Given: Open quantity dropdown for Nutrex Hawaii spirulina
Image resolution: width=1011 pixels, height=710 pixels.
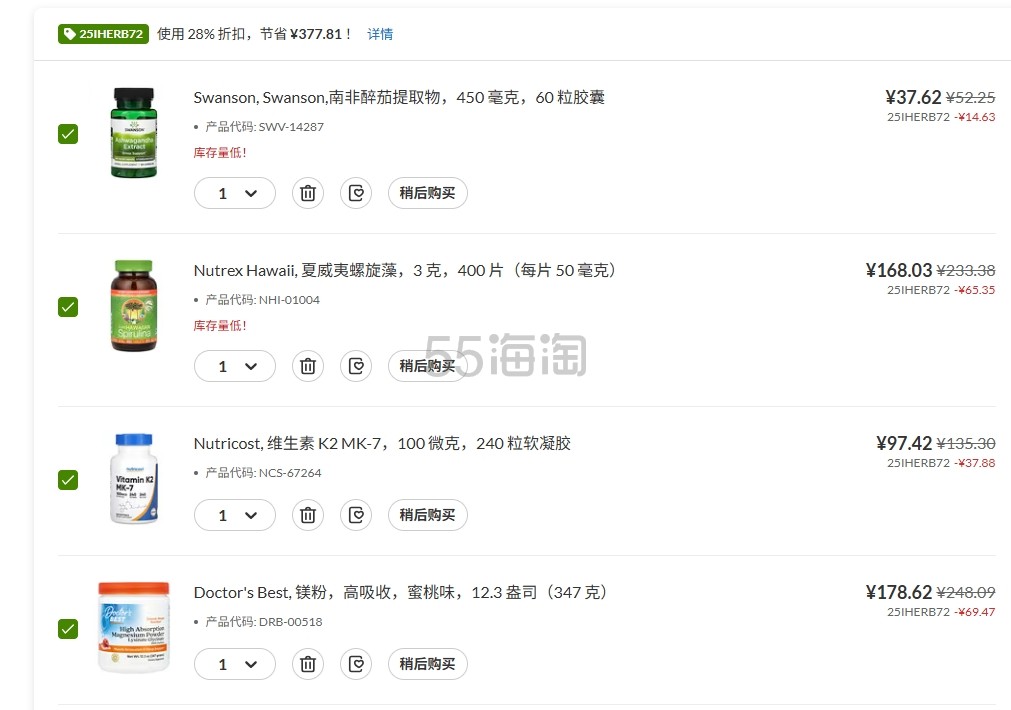Looking at the screenshot, I should tap(235, 366).
